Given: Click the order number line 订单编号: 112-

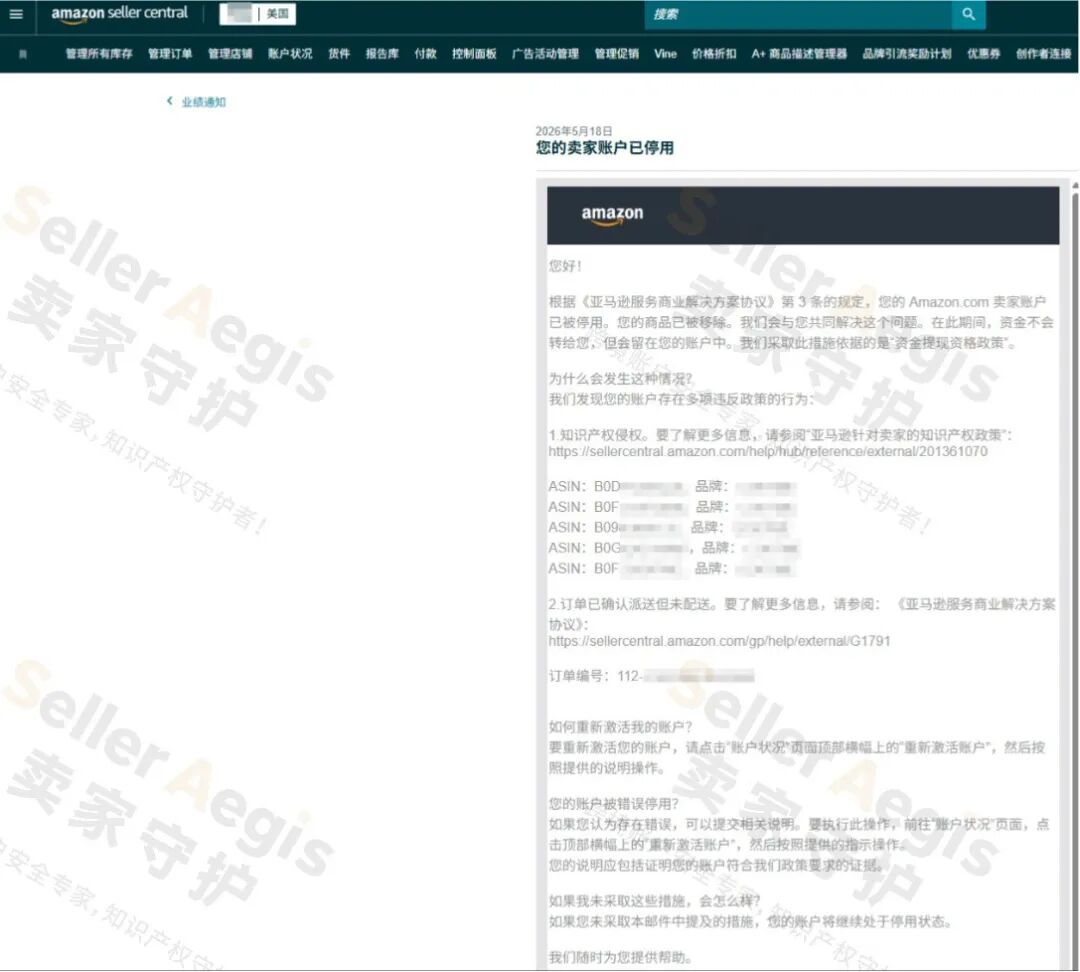Looking at the screenshot, I should pos(651,676).
